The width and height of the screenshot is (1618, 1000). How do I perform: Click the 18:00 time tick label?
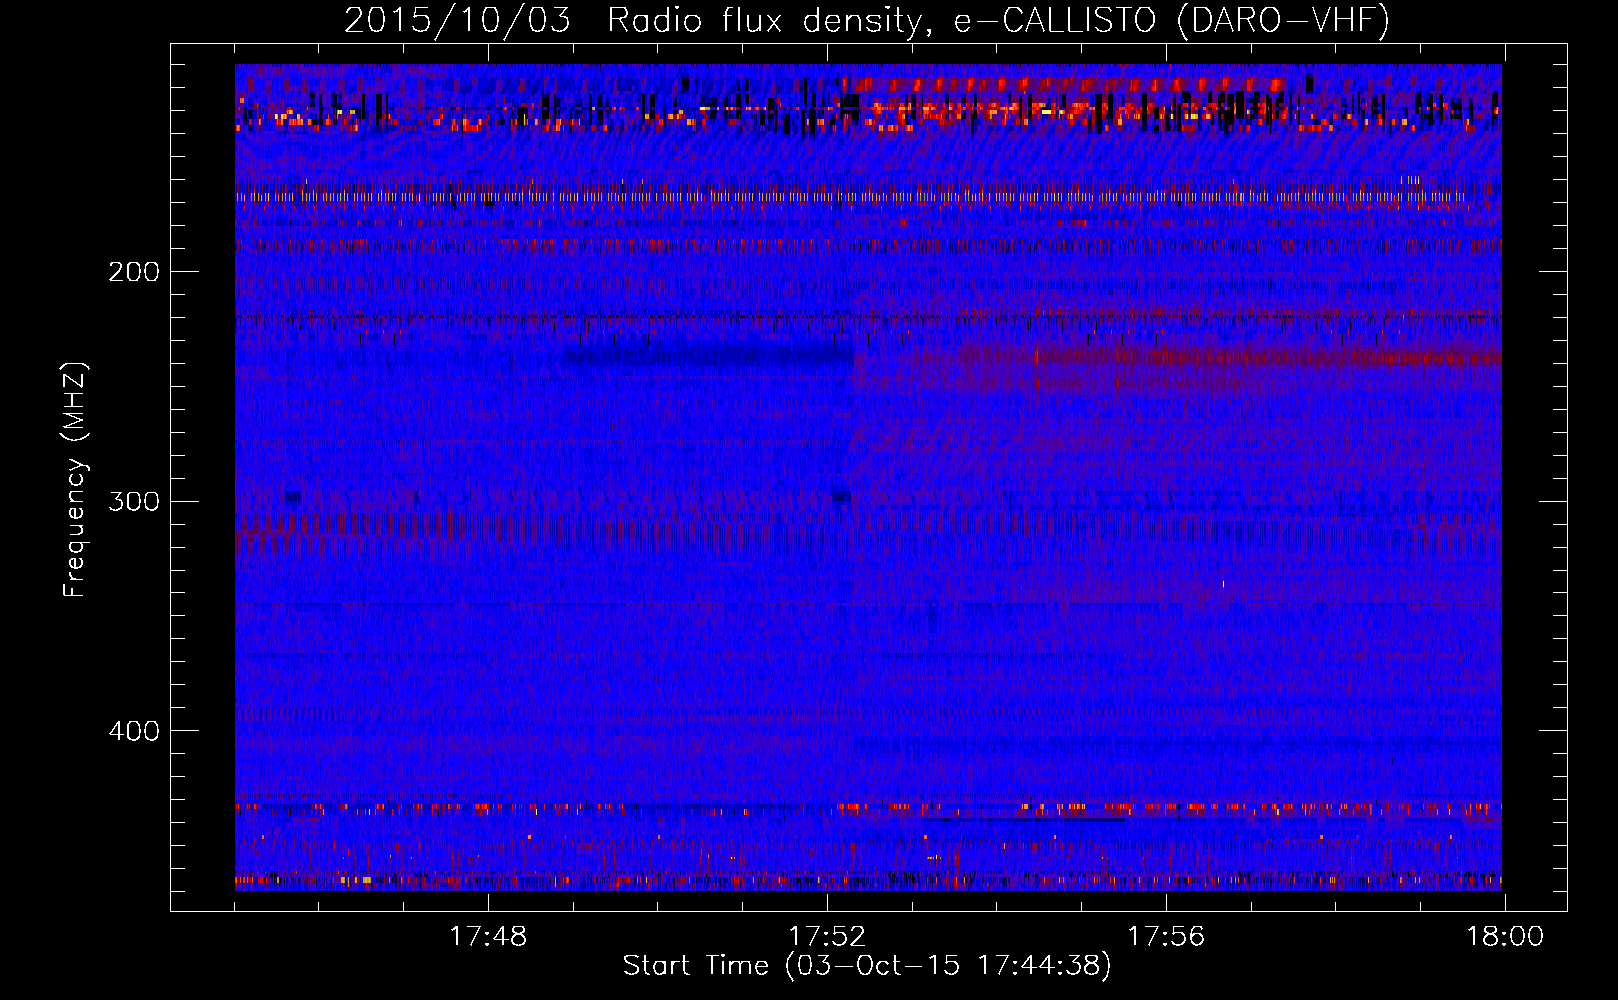[1505, 937]
